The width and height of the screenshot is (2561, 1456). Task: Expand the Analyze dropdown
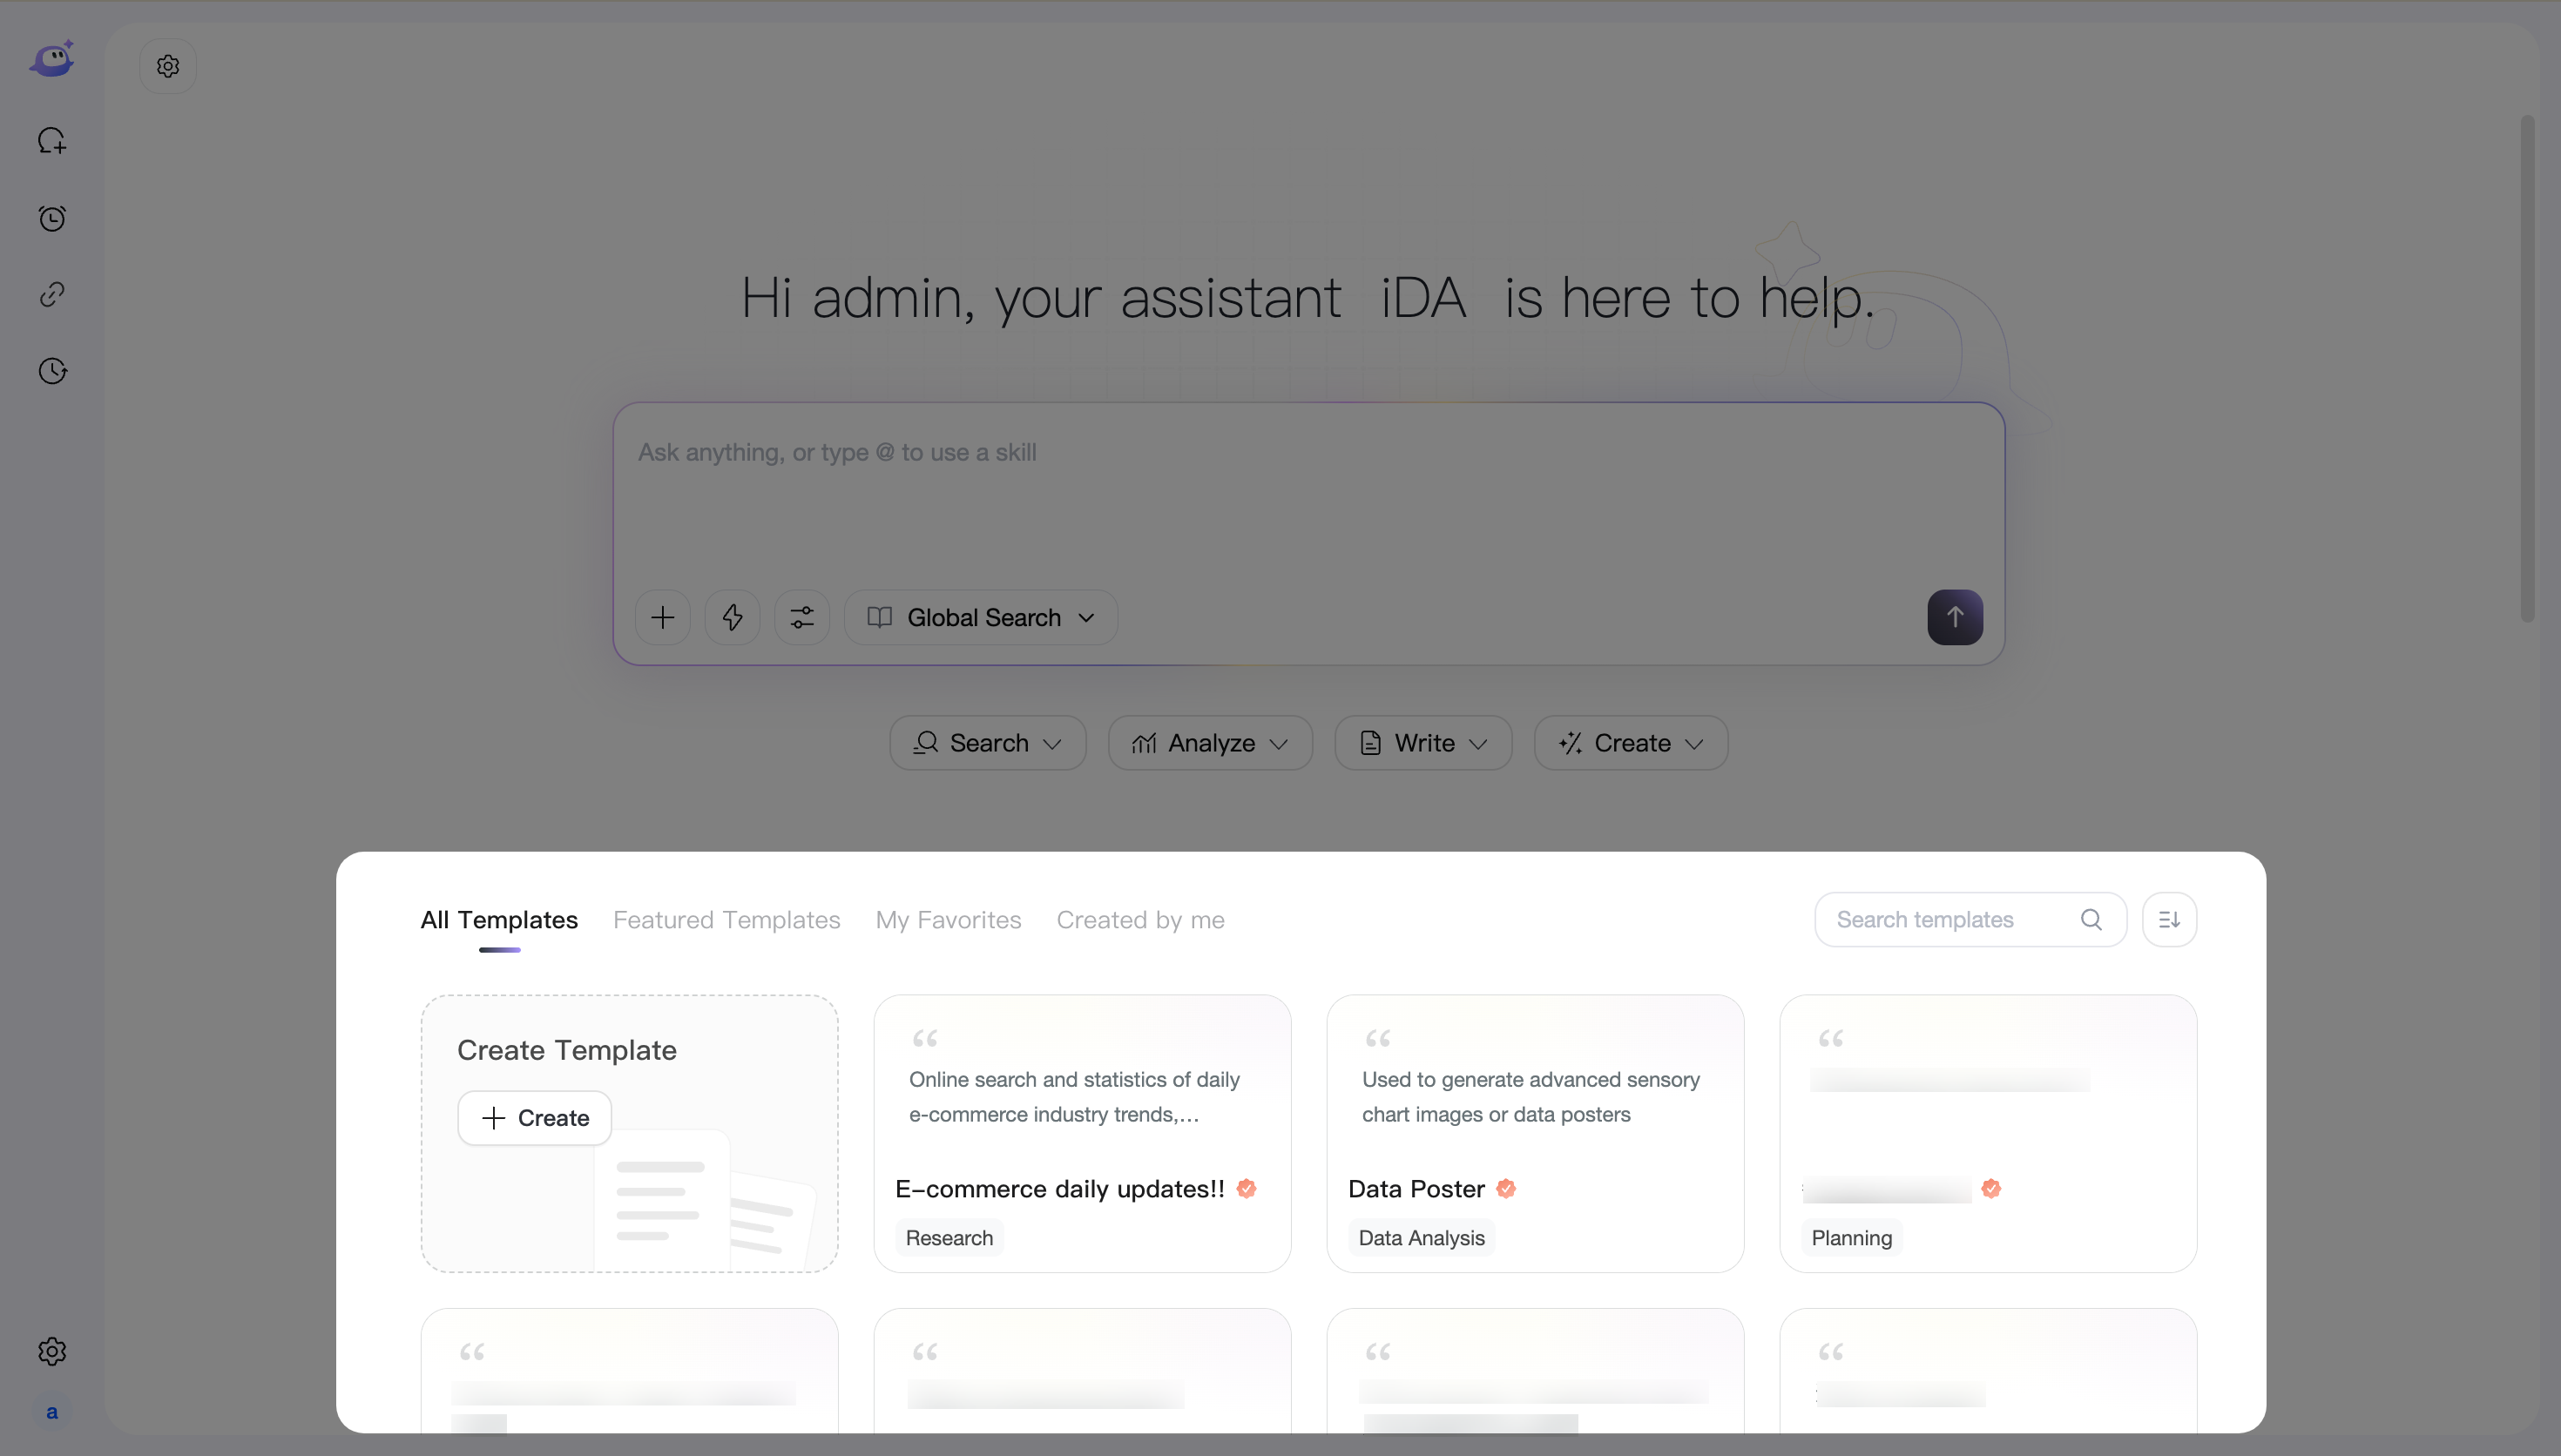pos(1210,743)
